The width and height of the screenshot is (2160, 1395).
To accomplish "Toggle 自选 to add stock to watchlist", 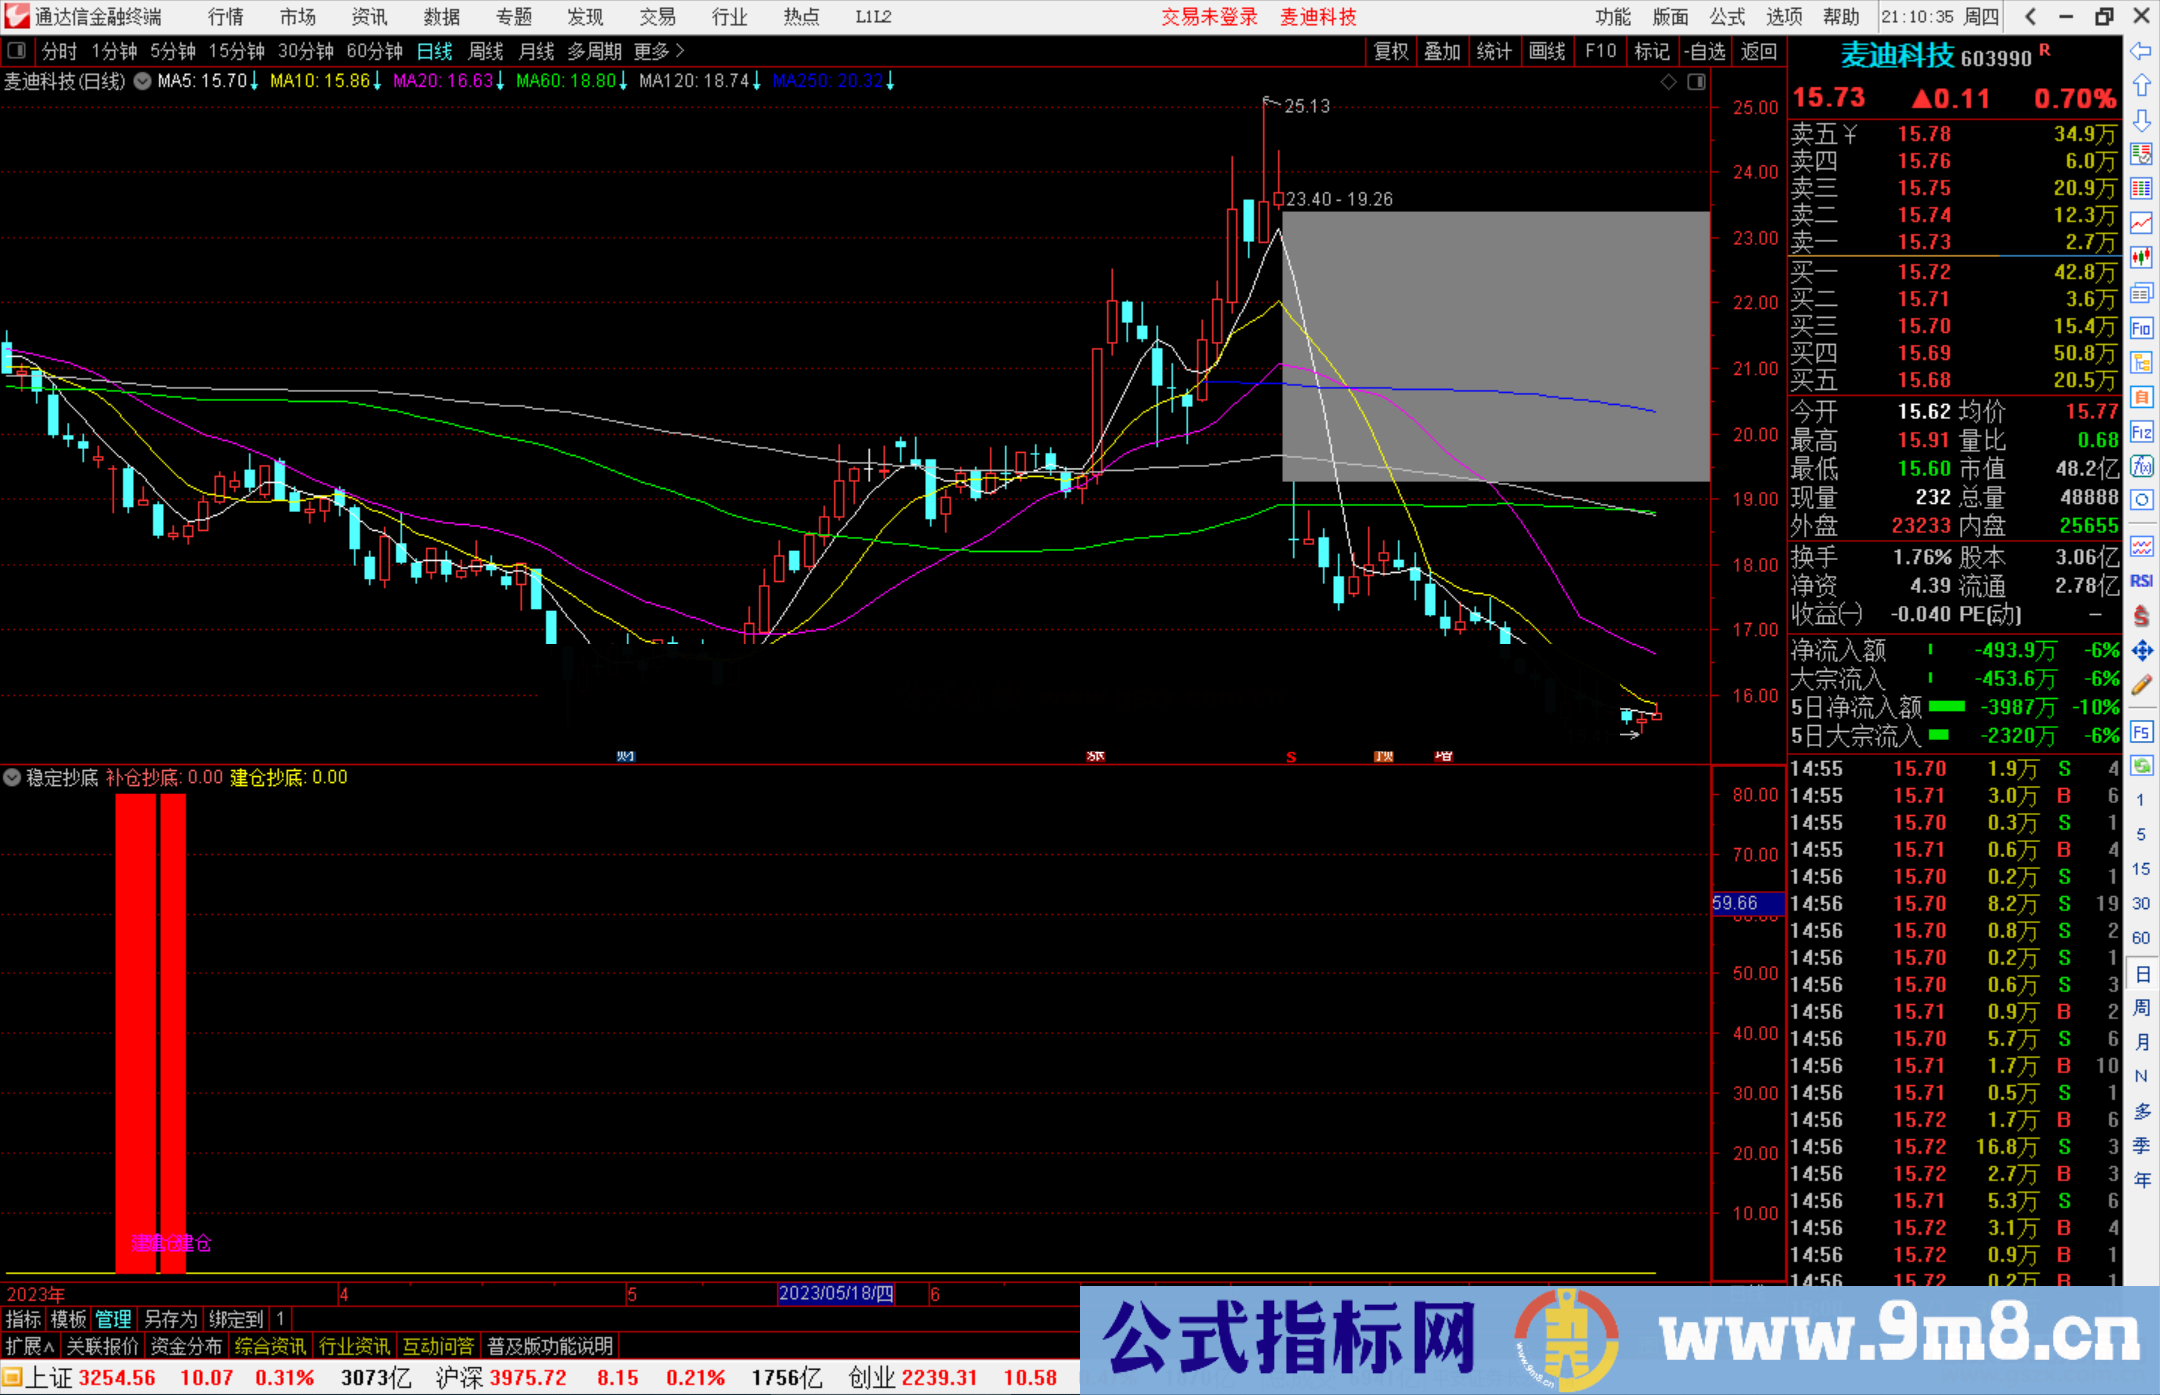I will [1707, 51].
